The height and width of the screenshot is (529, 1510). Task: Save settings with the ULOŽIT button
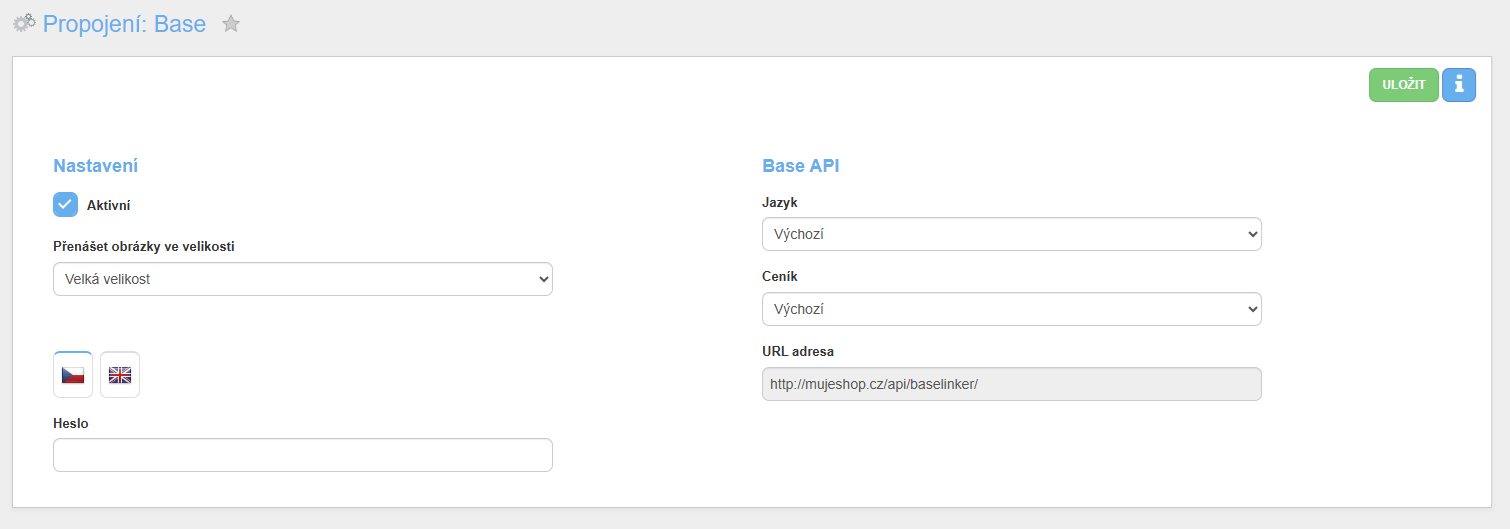coord(1404,85)
